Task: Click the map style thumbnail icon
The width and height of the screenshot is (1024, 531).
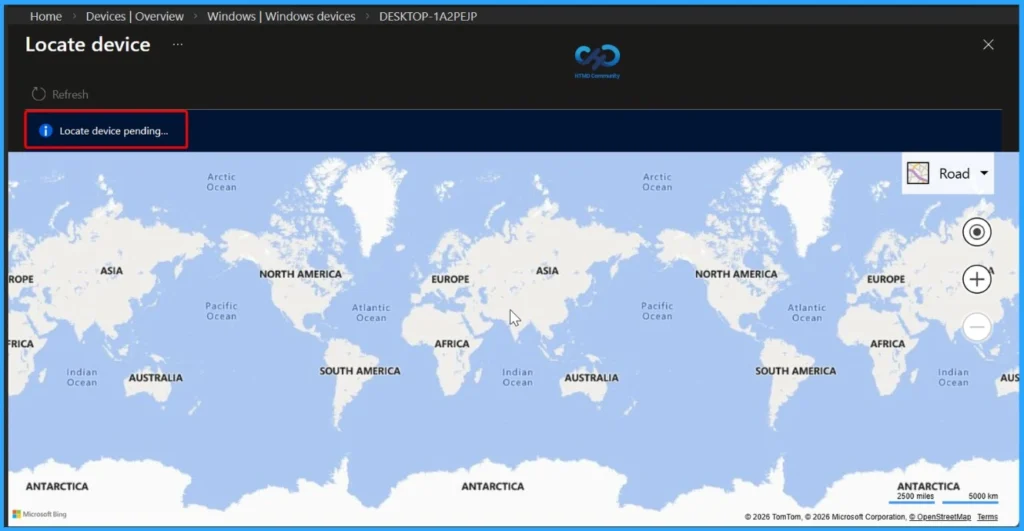Action: tap(918, 173)
